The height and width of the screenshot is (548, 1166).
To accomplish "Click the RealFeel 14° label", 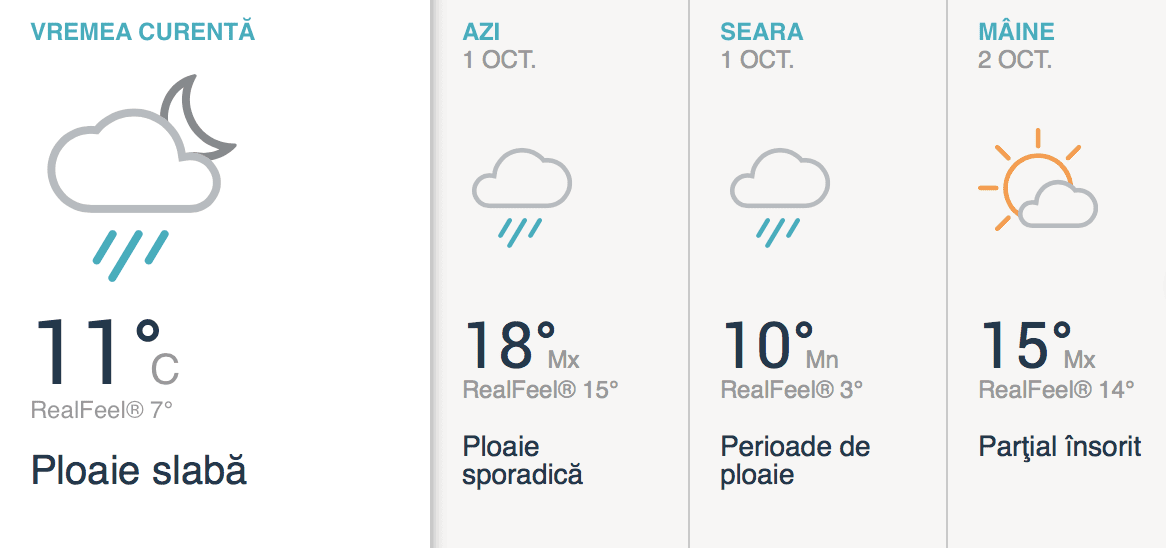I will [x=1057, y=389].
